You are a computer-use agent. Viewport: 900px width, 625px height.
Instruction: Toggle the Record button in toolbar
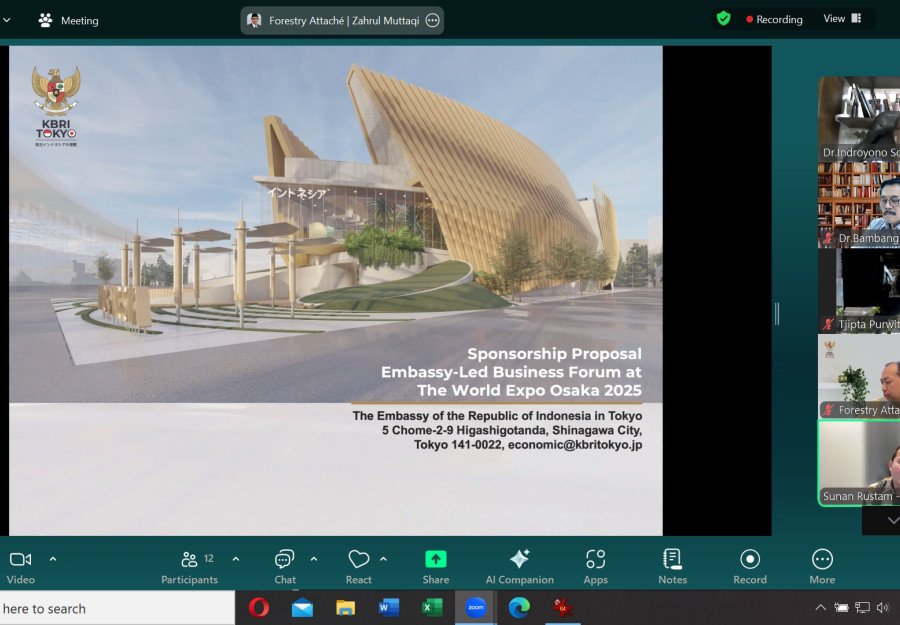click(750, 566)
